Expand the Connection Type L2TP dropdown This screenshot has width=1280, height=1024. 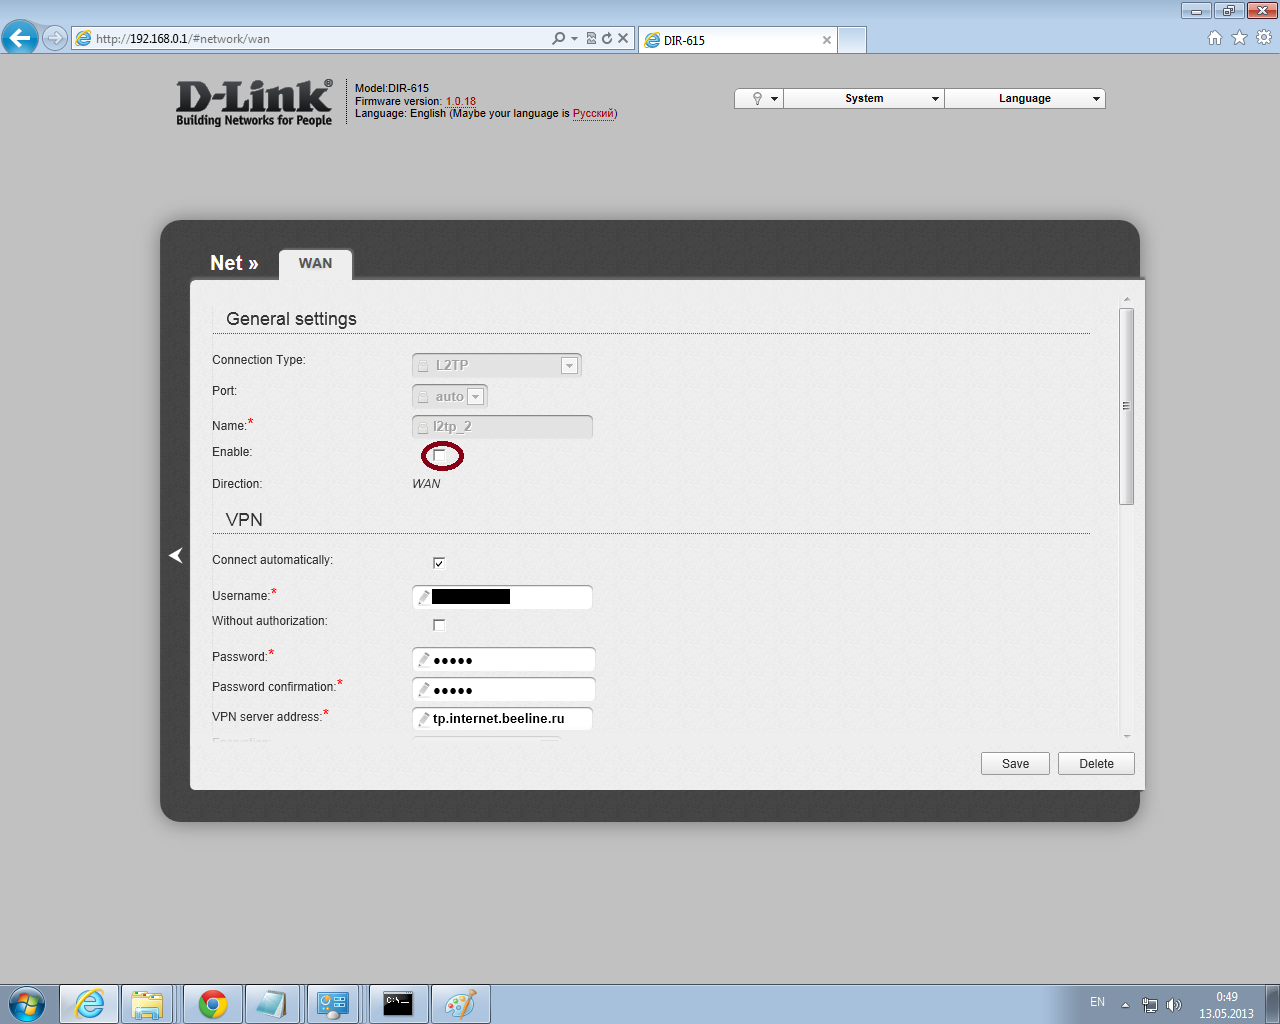click(497, 365)
